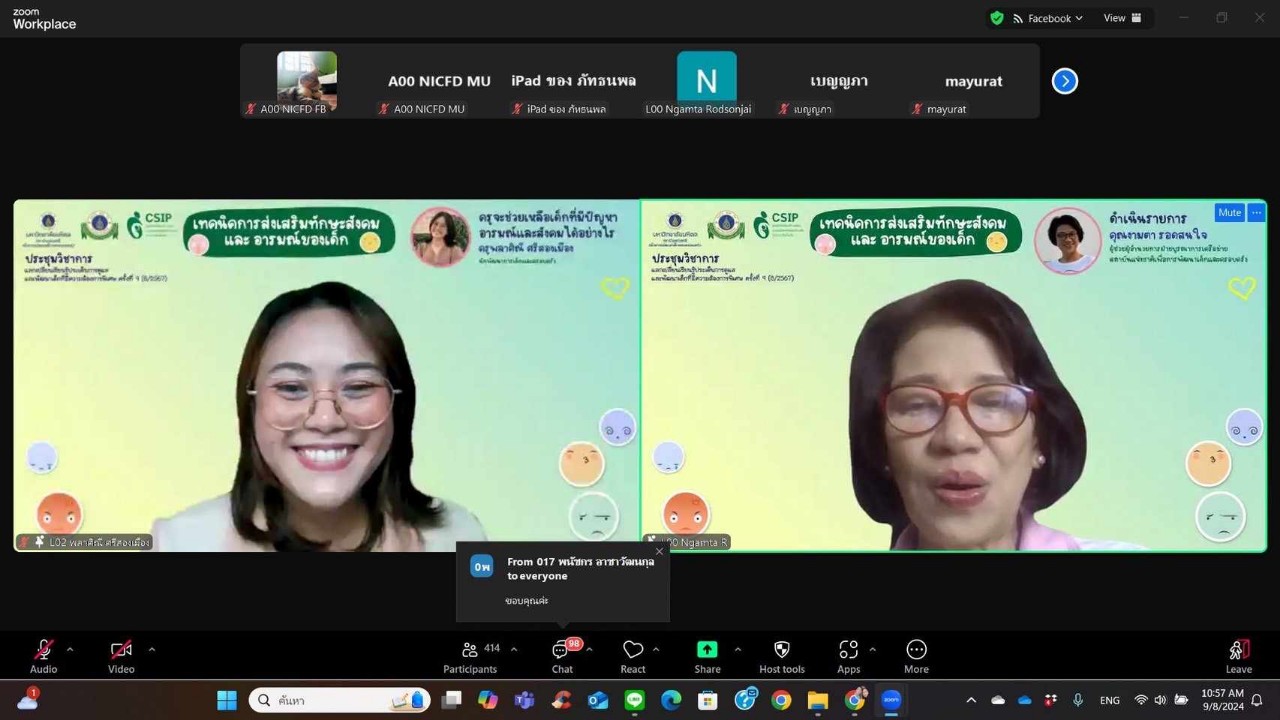Click the green encryption shield icon
This screenshot has width=1280, height=720.
click(997, 18)
